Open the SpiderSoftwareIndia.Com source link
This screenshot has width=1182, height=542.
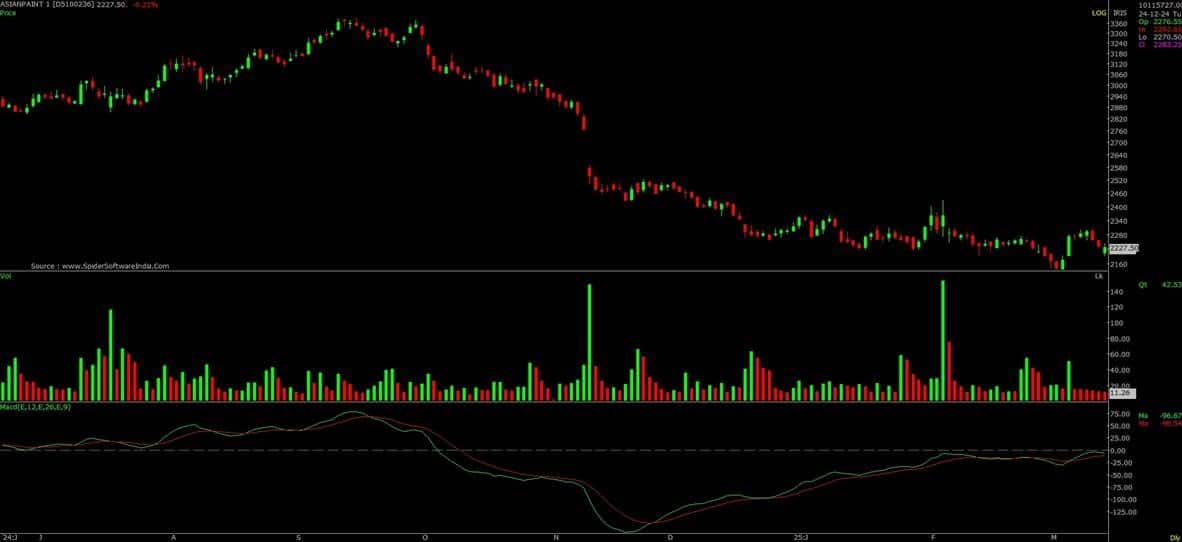(100, 266)
